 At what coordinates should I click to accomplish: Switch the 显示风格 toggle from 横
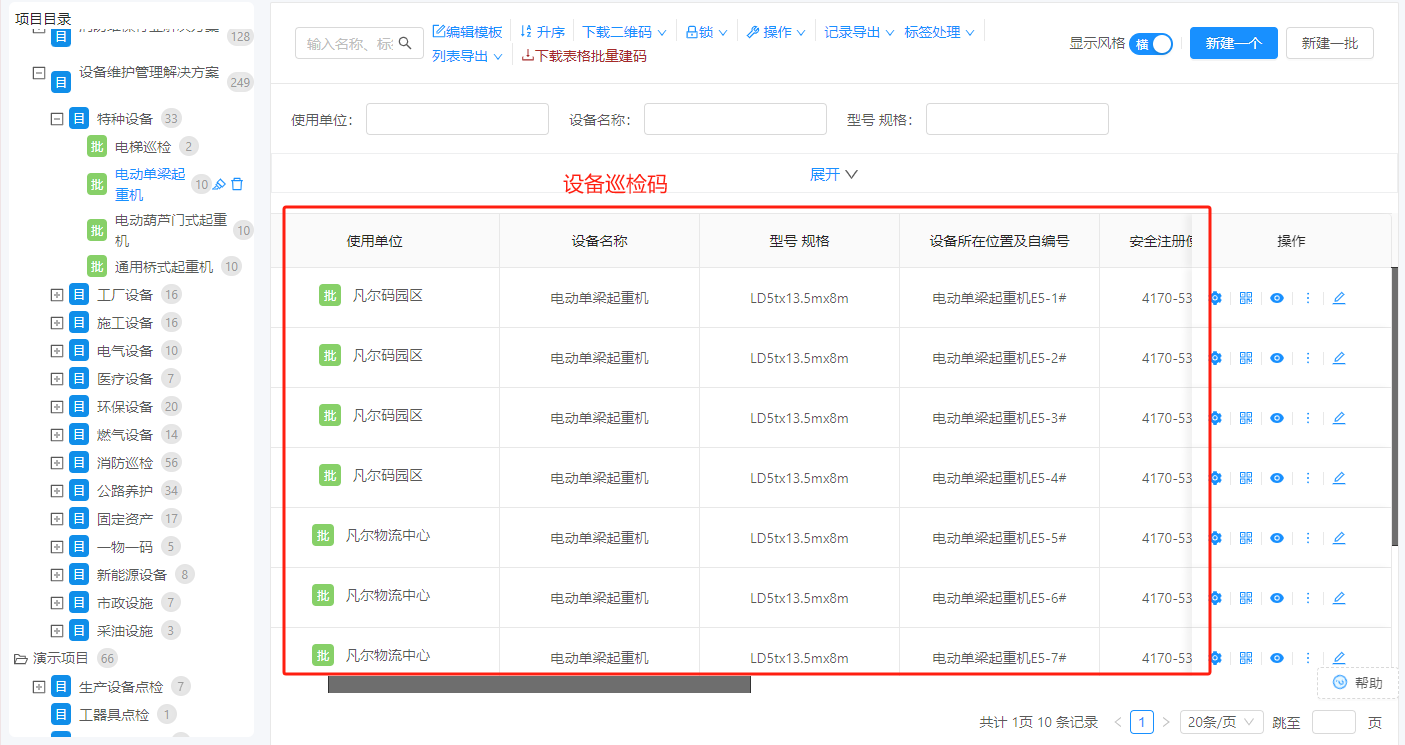[x=1150, y=44]
